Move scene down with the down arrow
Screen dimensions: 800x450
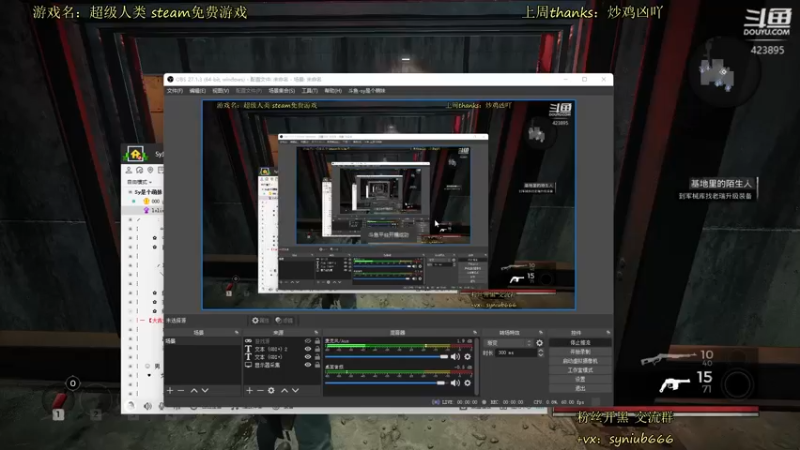point(205,390)
